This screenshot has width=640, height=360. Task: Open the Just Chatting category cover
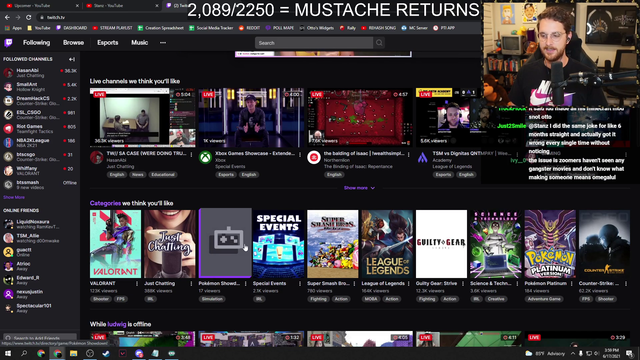[x=170, y=244]
